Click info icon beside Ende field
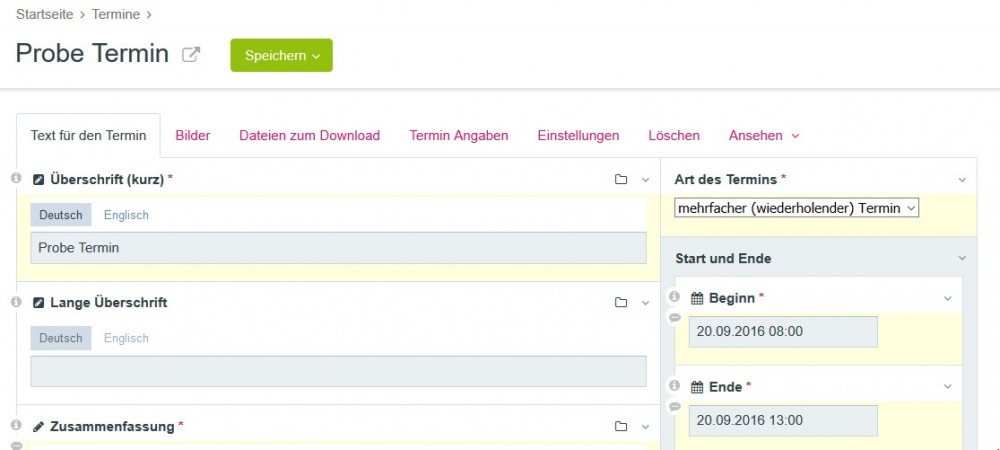 coord(675,386)
